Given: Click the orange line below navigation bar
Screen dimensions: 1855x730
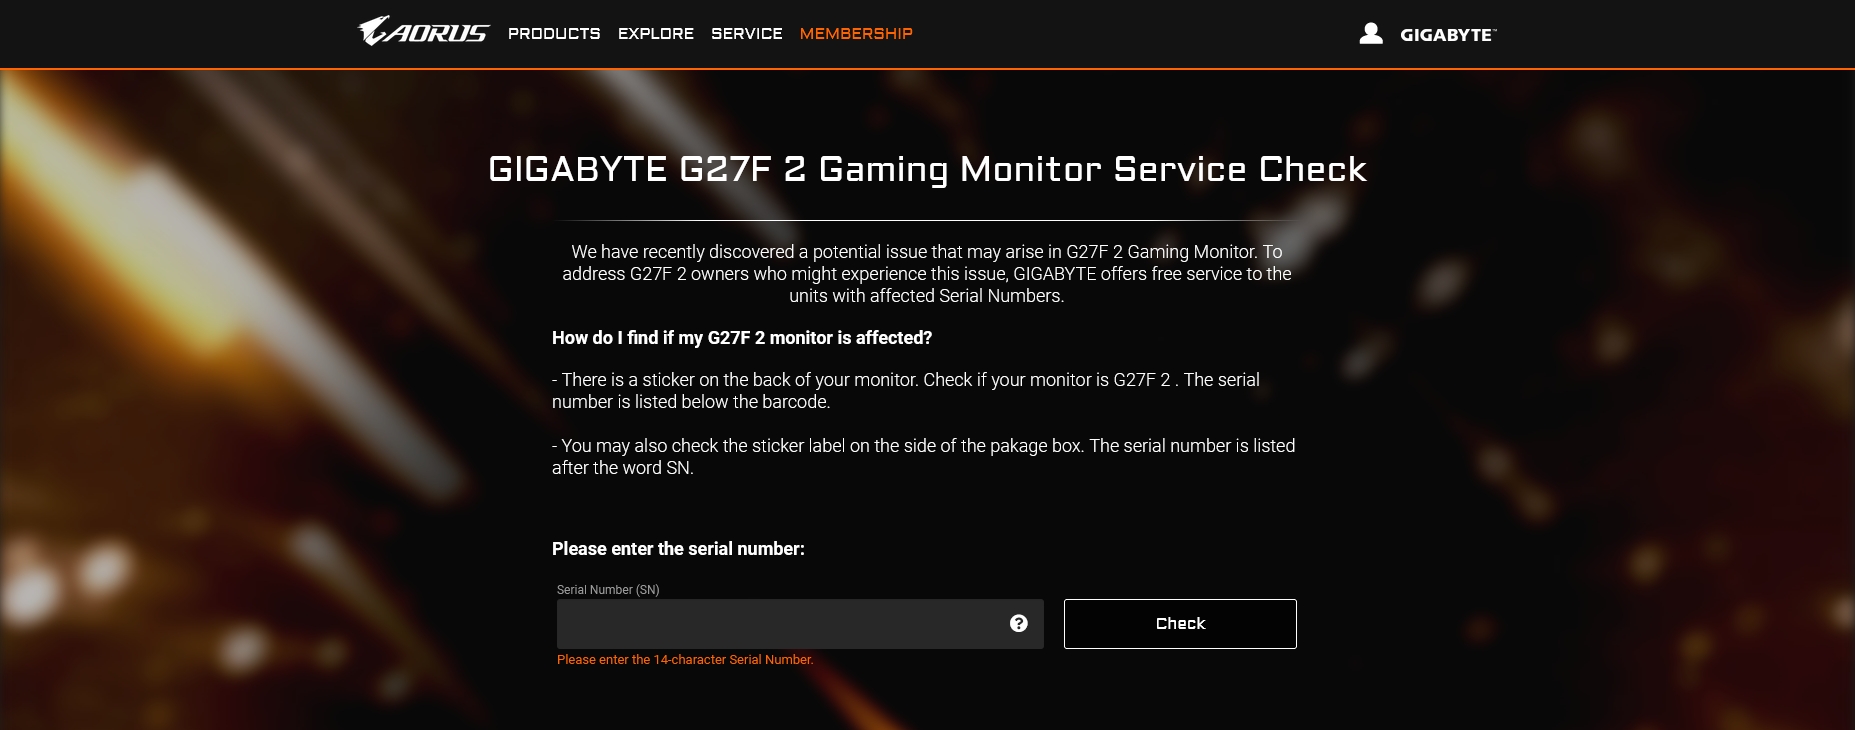Looking at the screenshot, I should (927, 68).
